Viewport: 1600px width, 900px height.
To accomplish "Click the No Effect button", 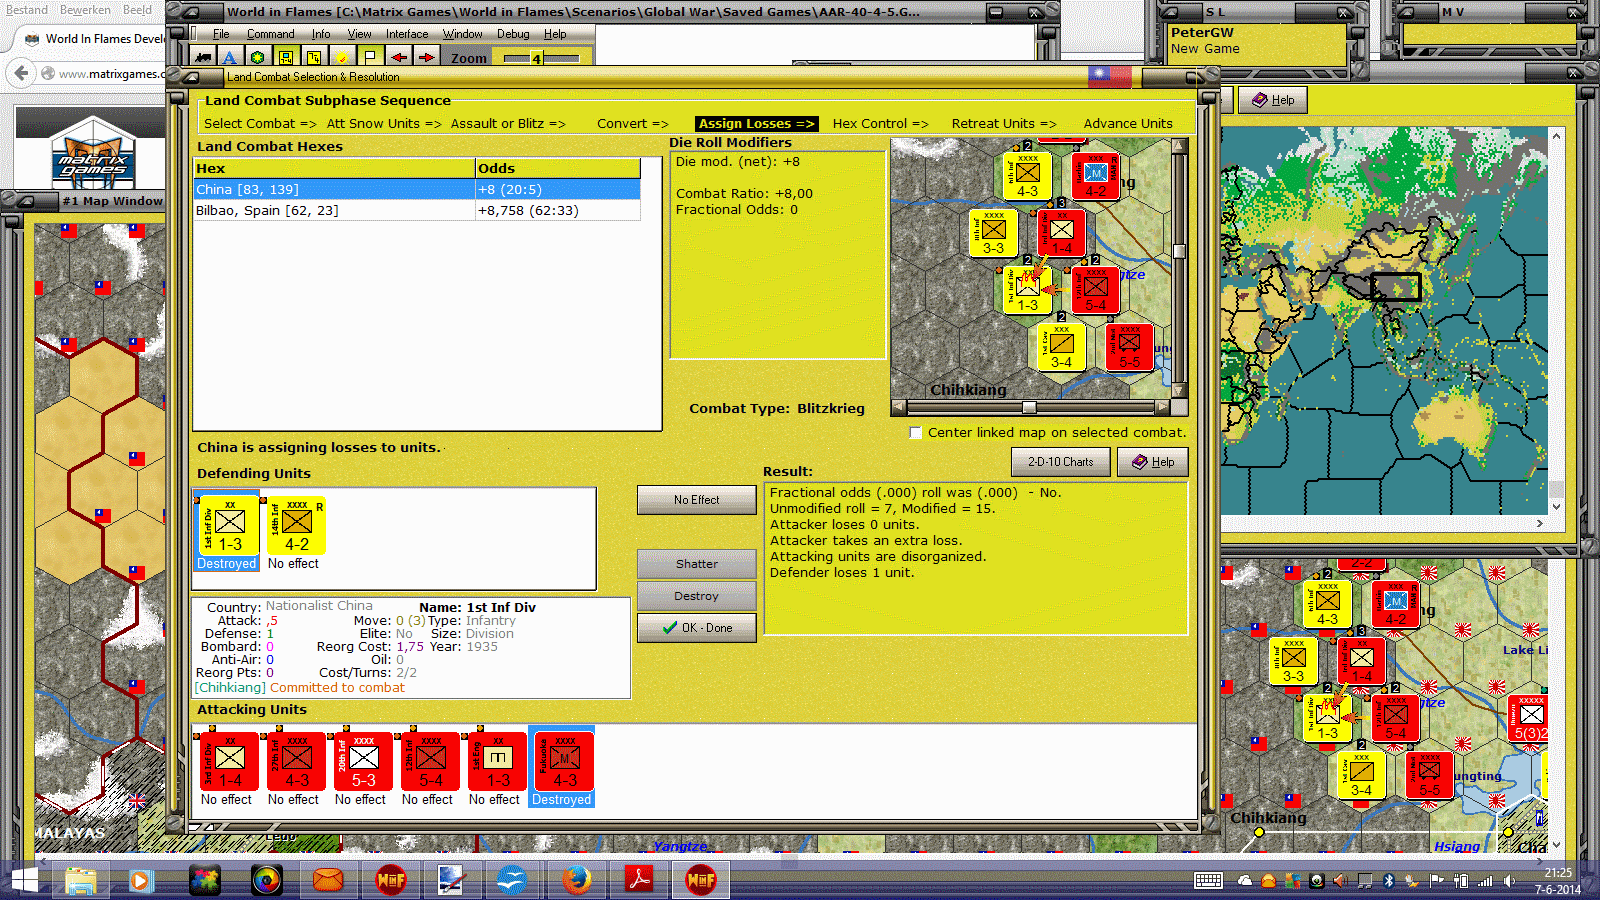I will 696,500.
